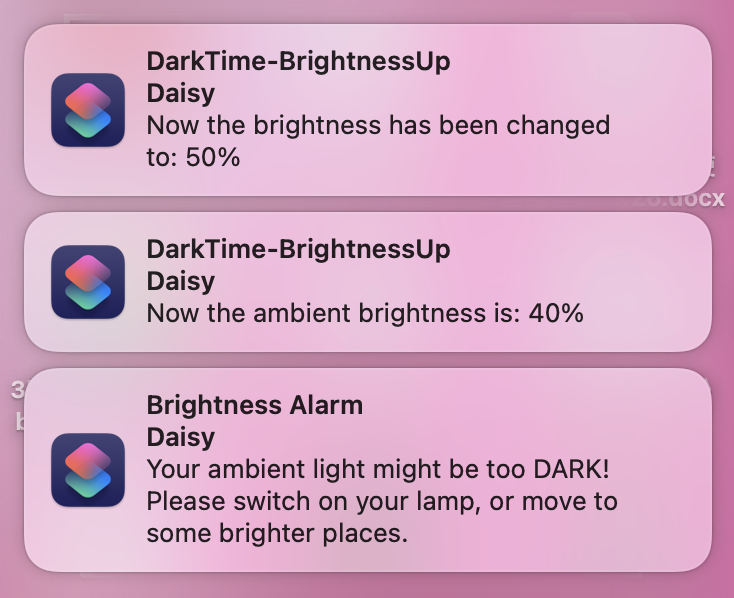This screenshot has width=734, height=598.
Task: Open the Brightness Alarm notification title
Action: (x=255, y=405)
